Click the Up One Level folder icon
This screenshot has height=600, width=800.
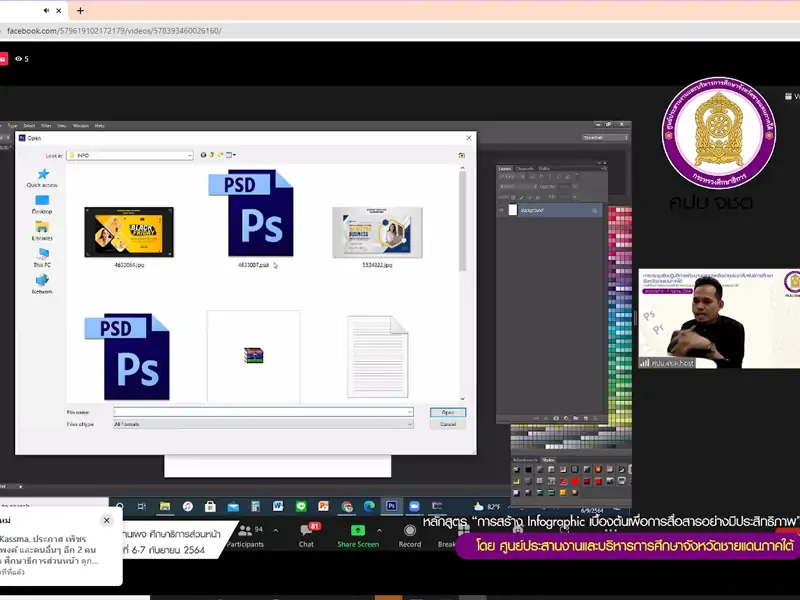212,155
